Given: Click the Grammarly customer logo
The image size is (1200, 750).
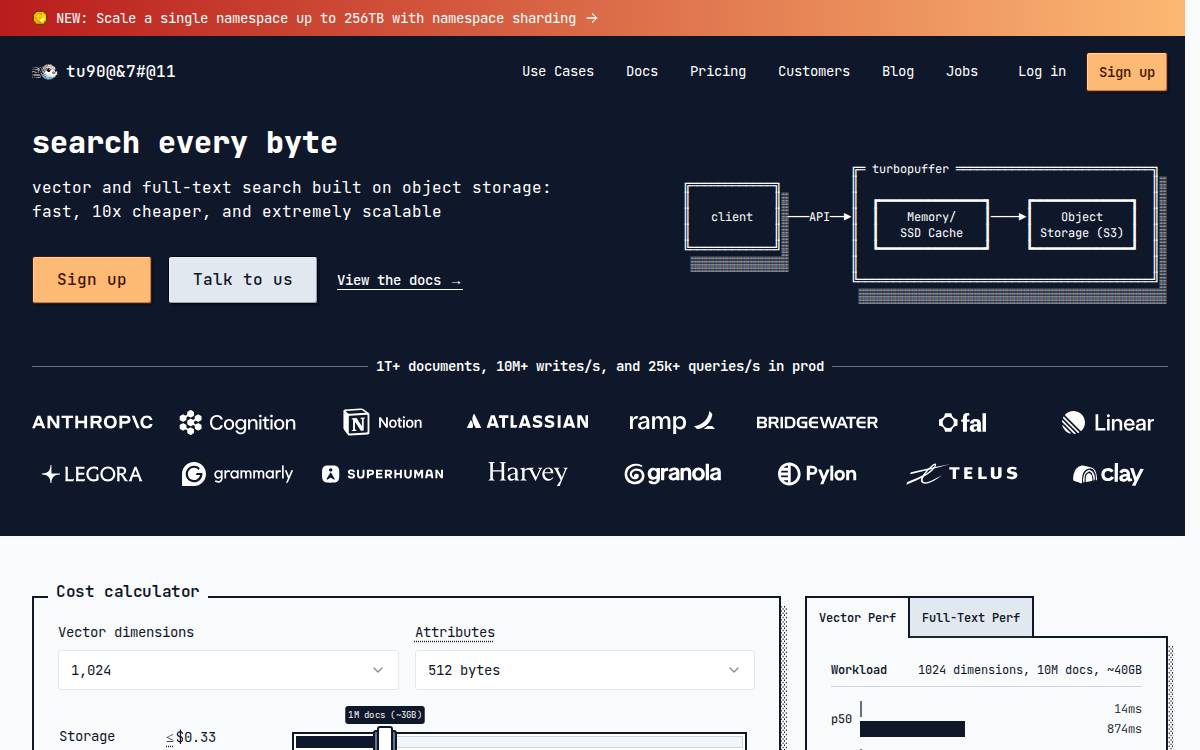Looking at the screenshot, I should pos(237,474).
